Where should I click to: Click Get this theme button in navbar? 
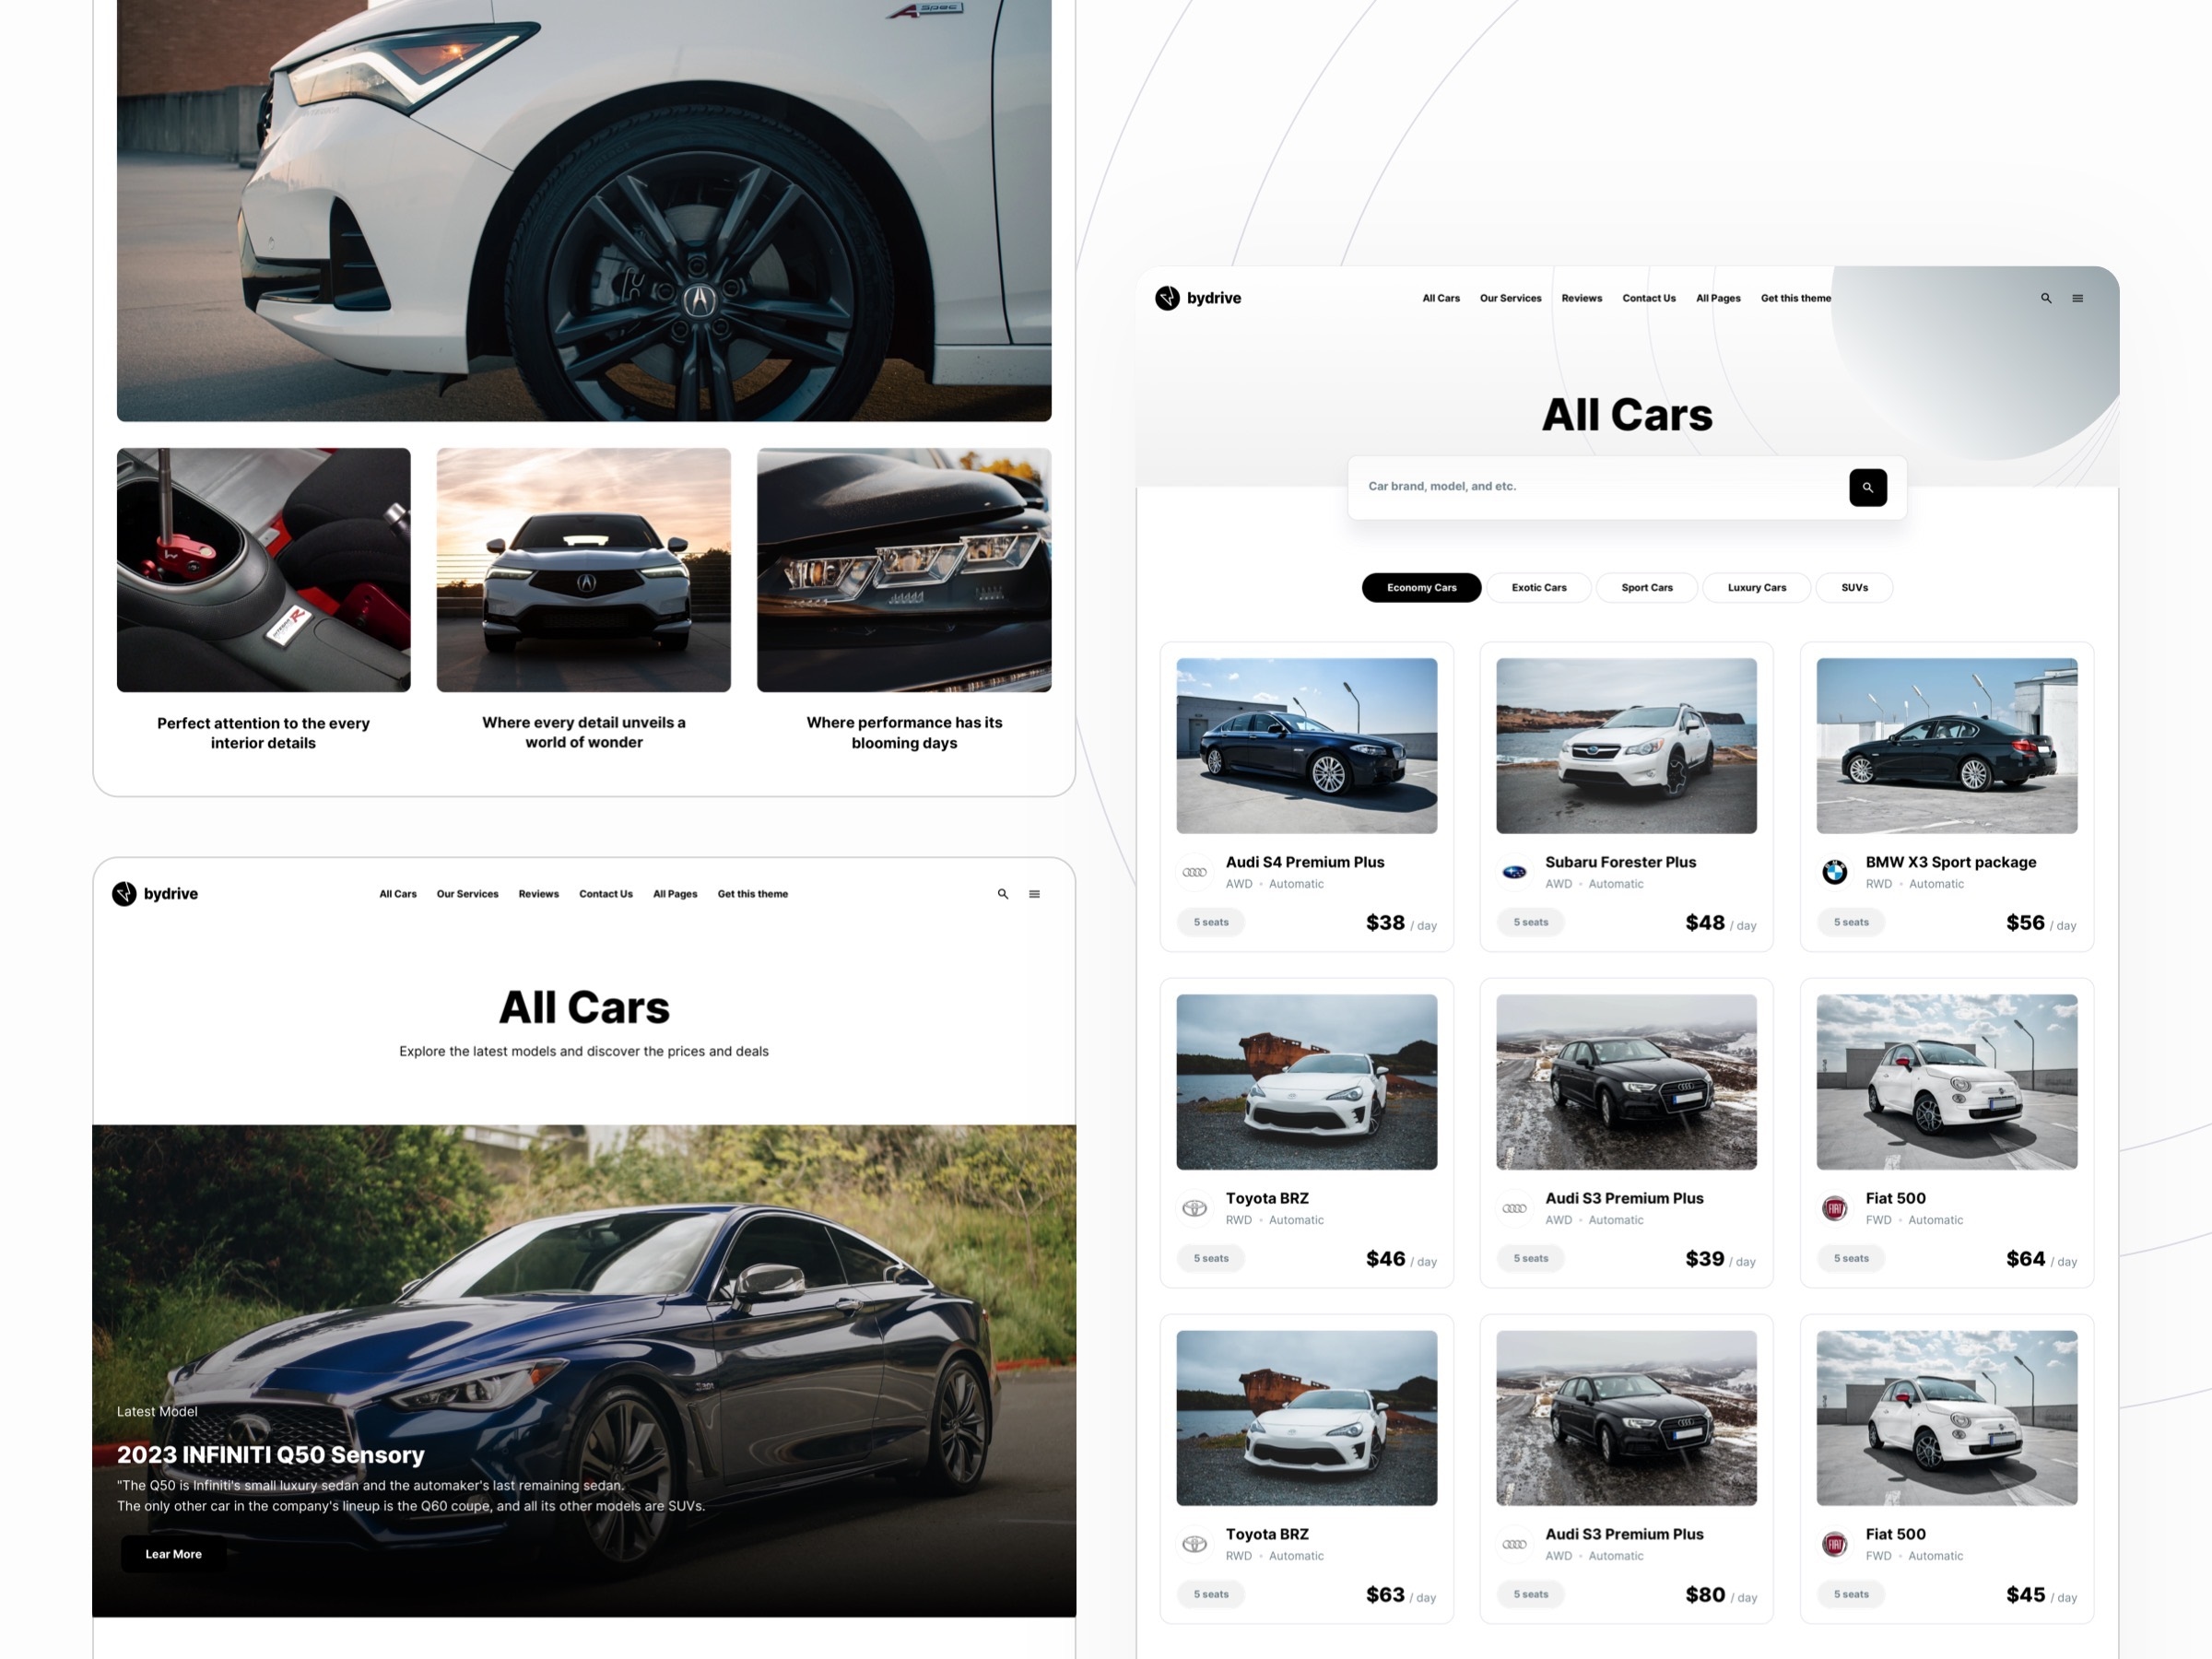pyautogui.click(x=1794, y=296)
